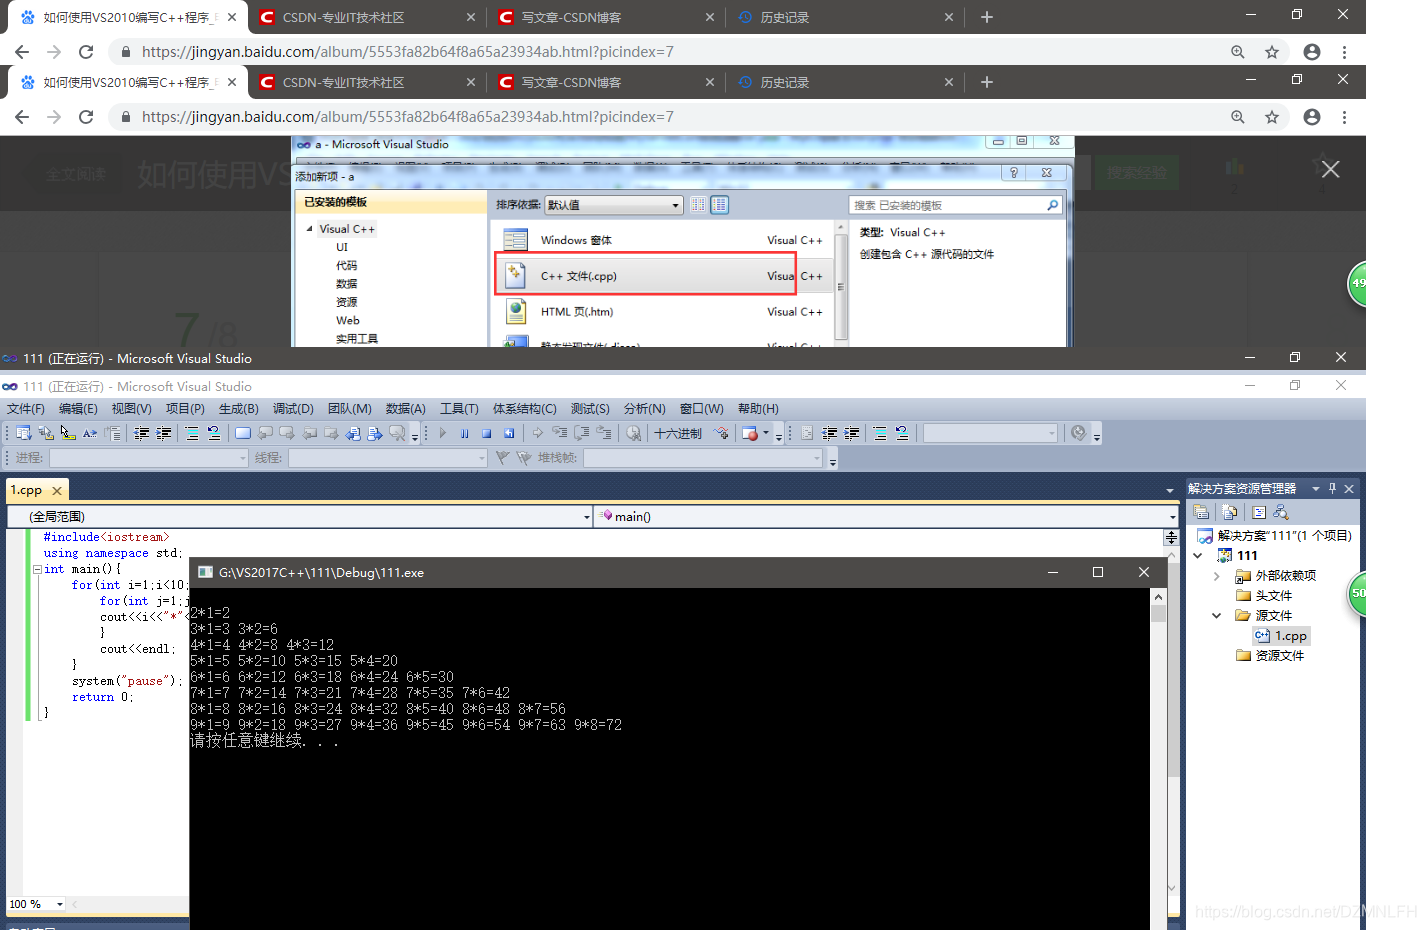This screenshot has width=1426, height=930.
Task: Open the Breakpoints window icon with red dot
Action: (750, 433)
